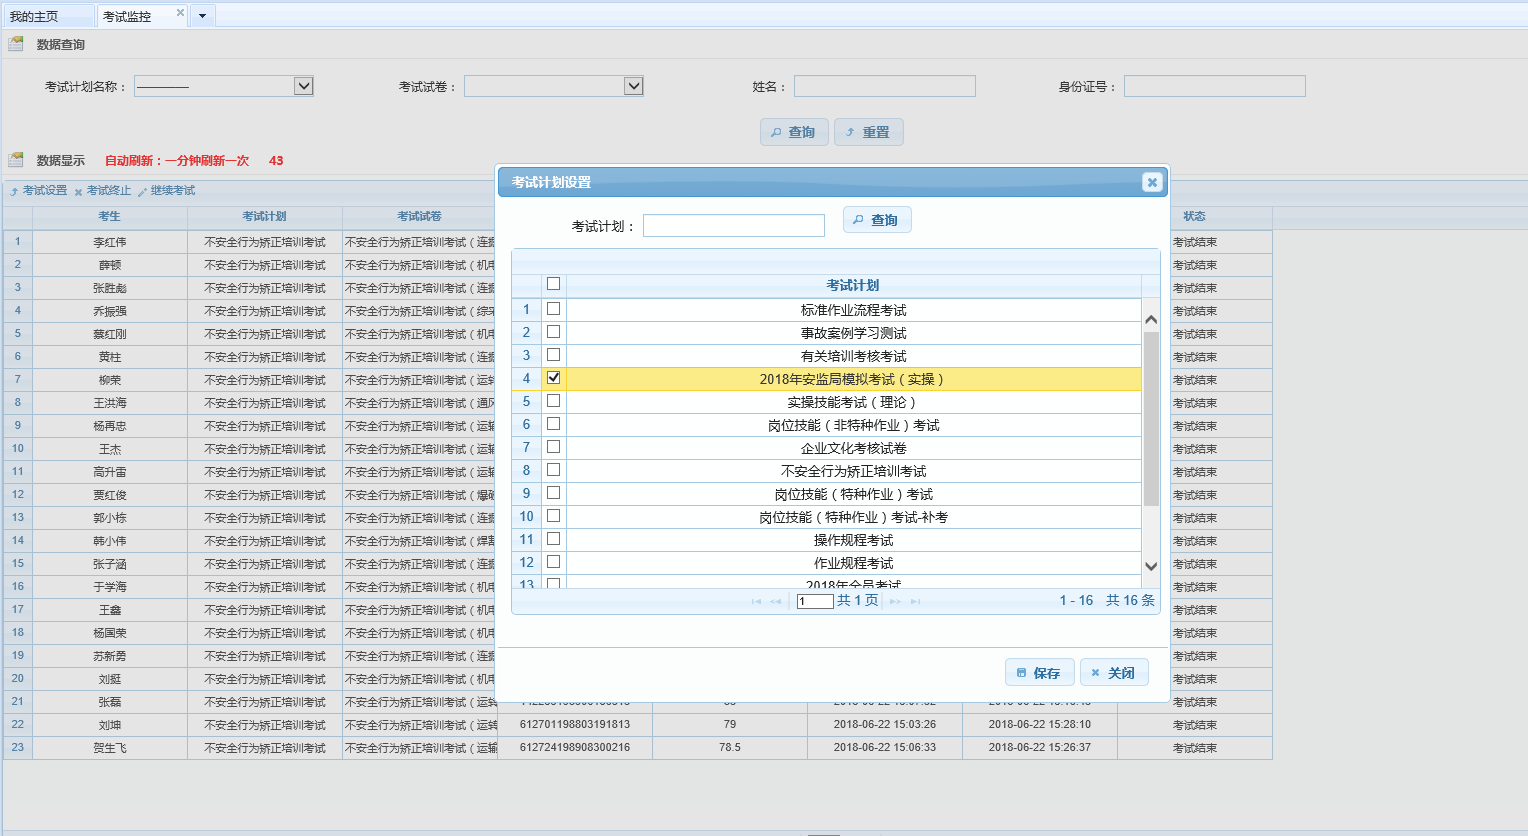Viewport: 1528px width, 836px height.
Task: Click the previous page pagination icon
Action: 776,601
